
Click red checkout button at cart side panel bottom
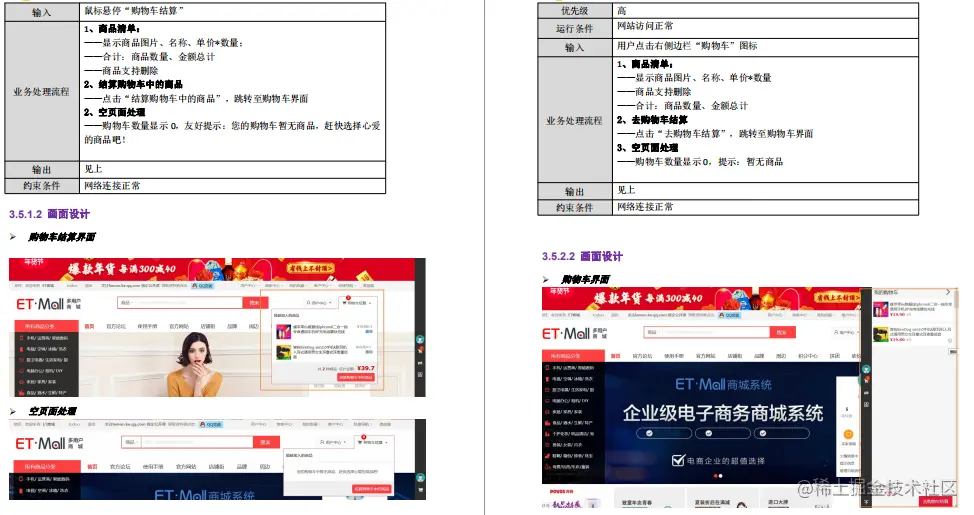point(935,501)
